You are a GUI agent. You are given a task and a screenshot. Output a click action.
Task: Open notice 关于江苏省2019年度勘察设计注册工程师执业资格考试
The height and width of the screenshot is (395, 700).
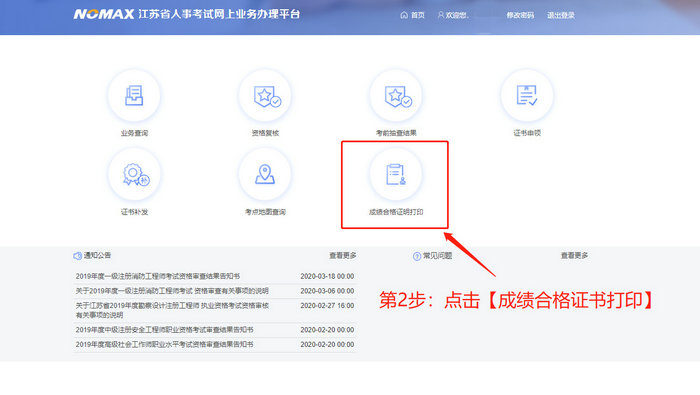pyautogui.click(x=172, y=310)
